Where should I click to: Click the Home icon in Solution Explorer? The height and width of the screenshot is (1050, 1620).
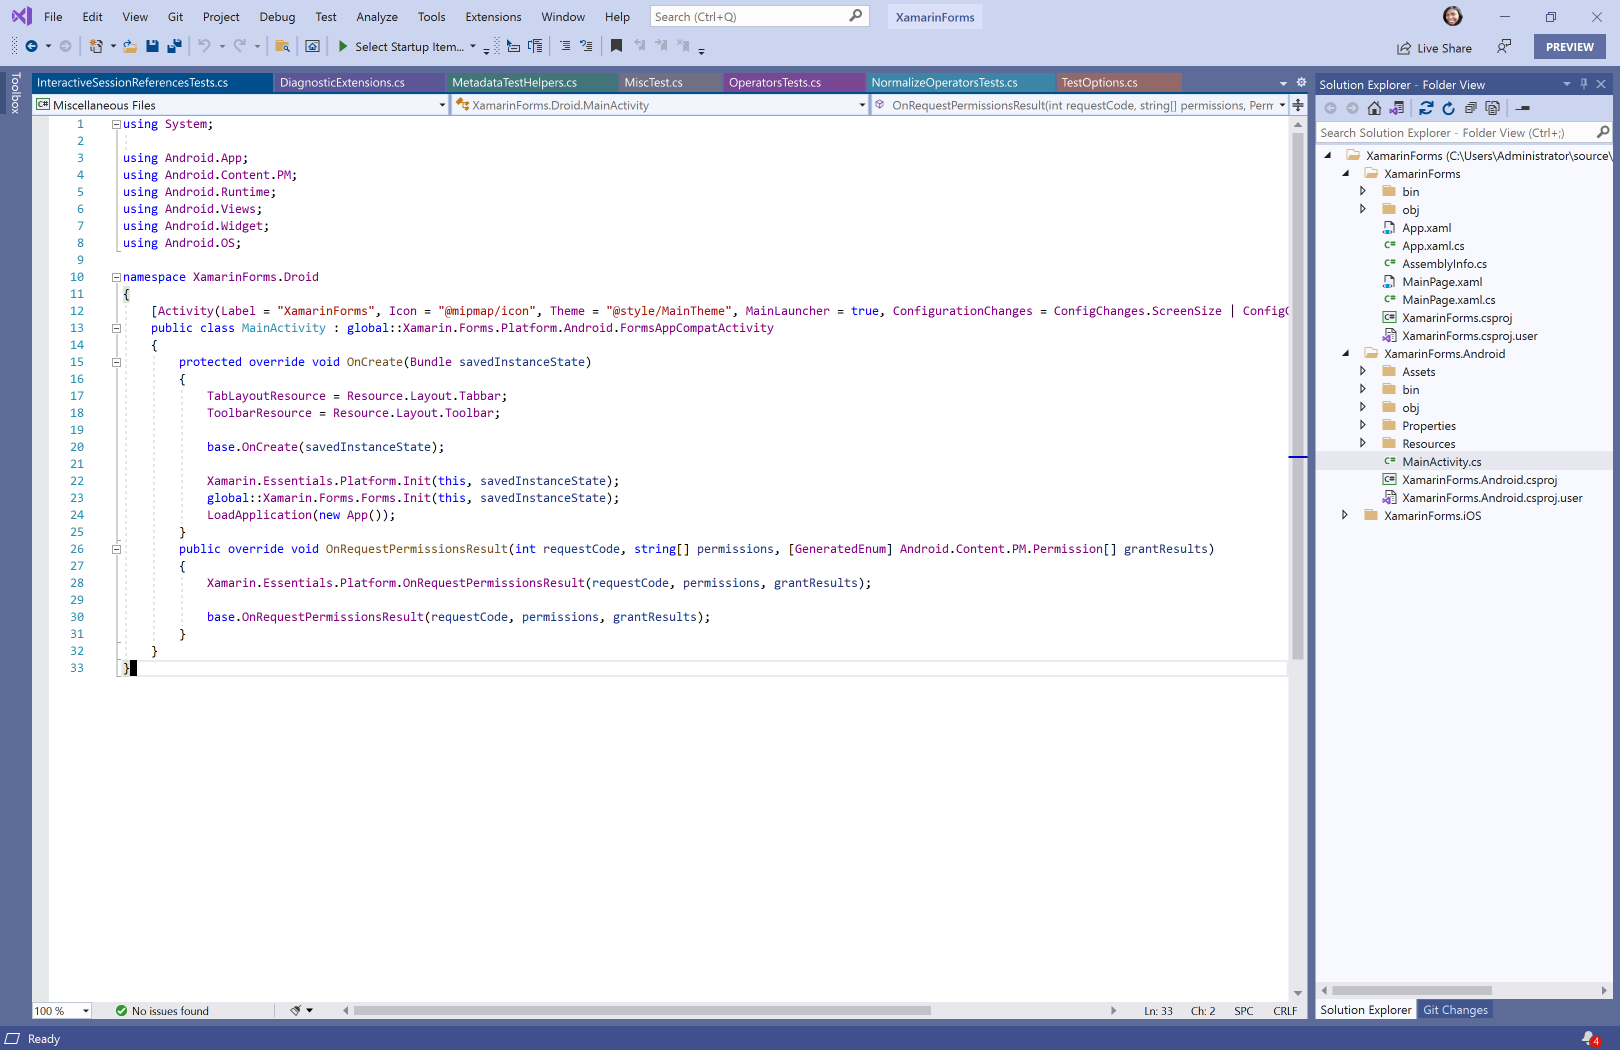coord(1374,108)
